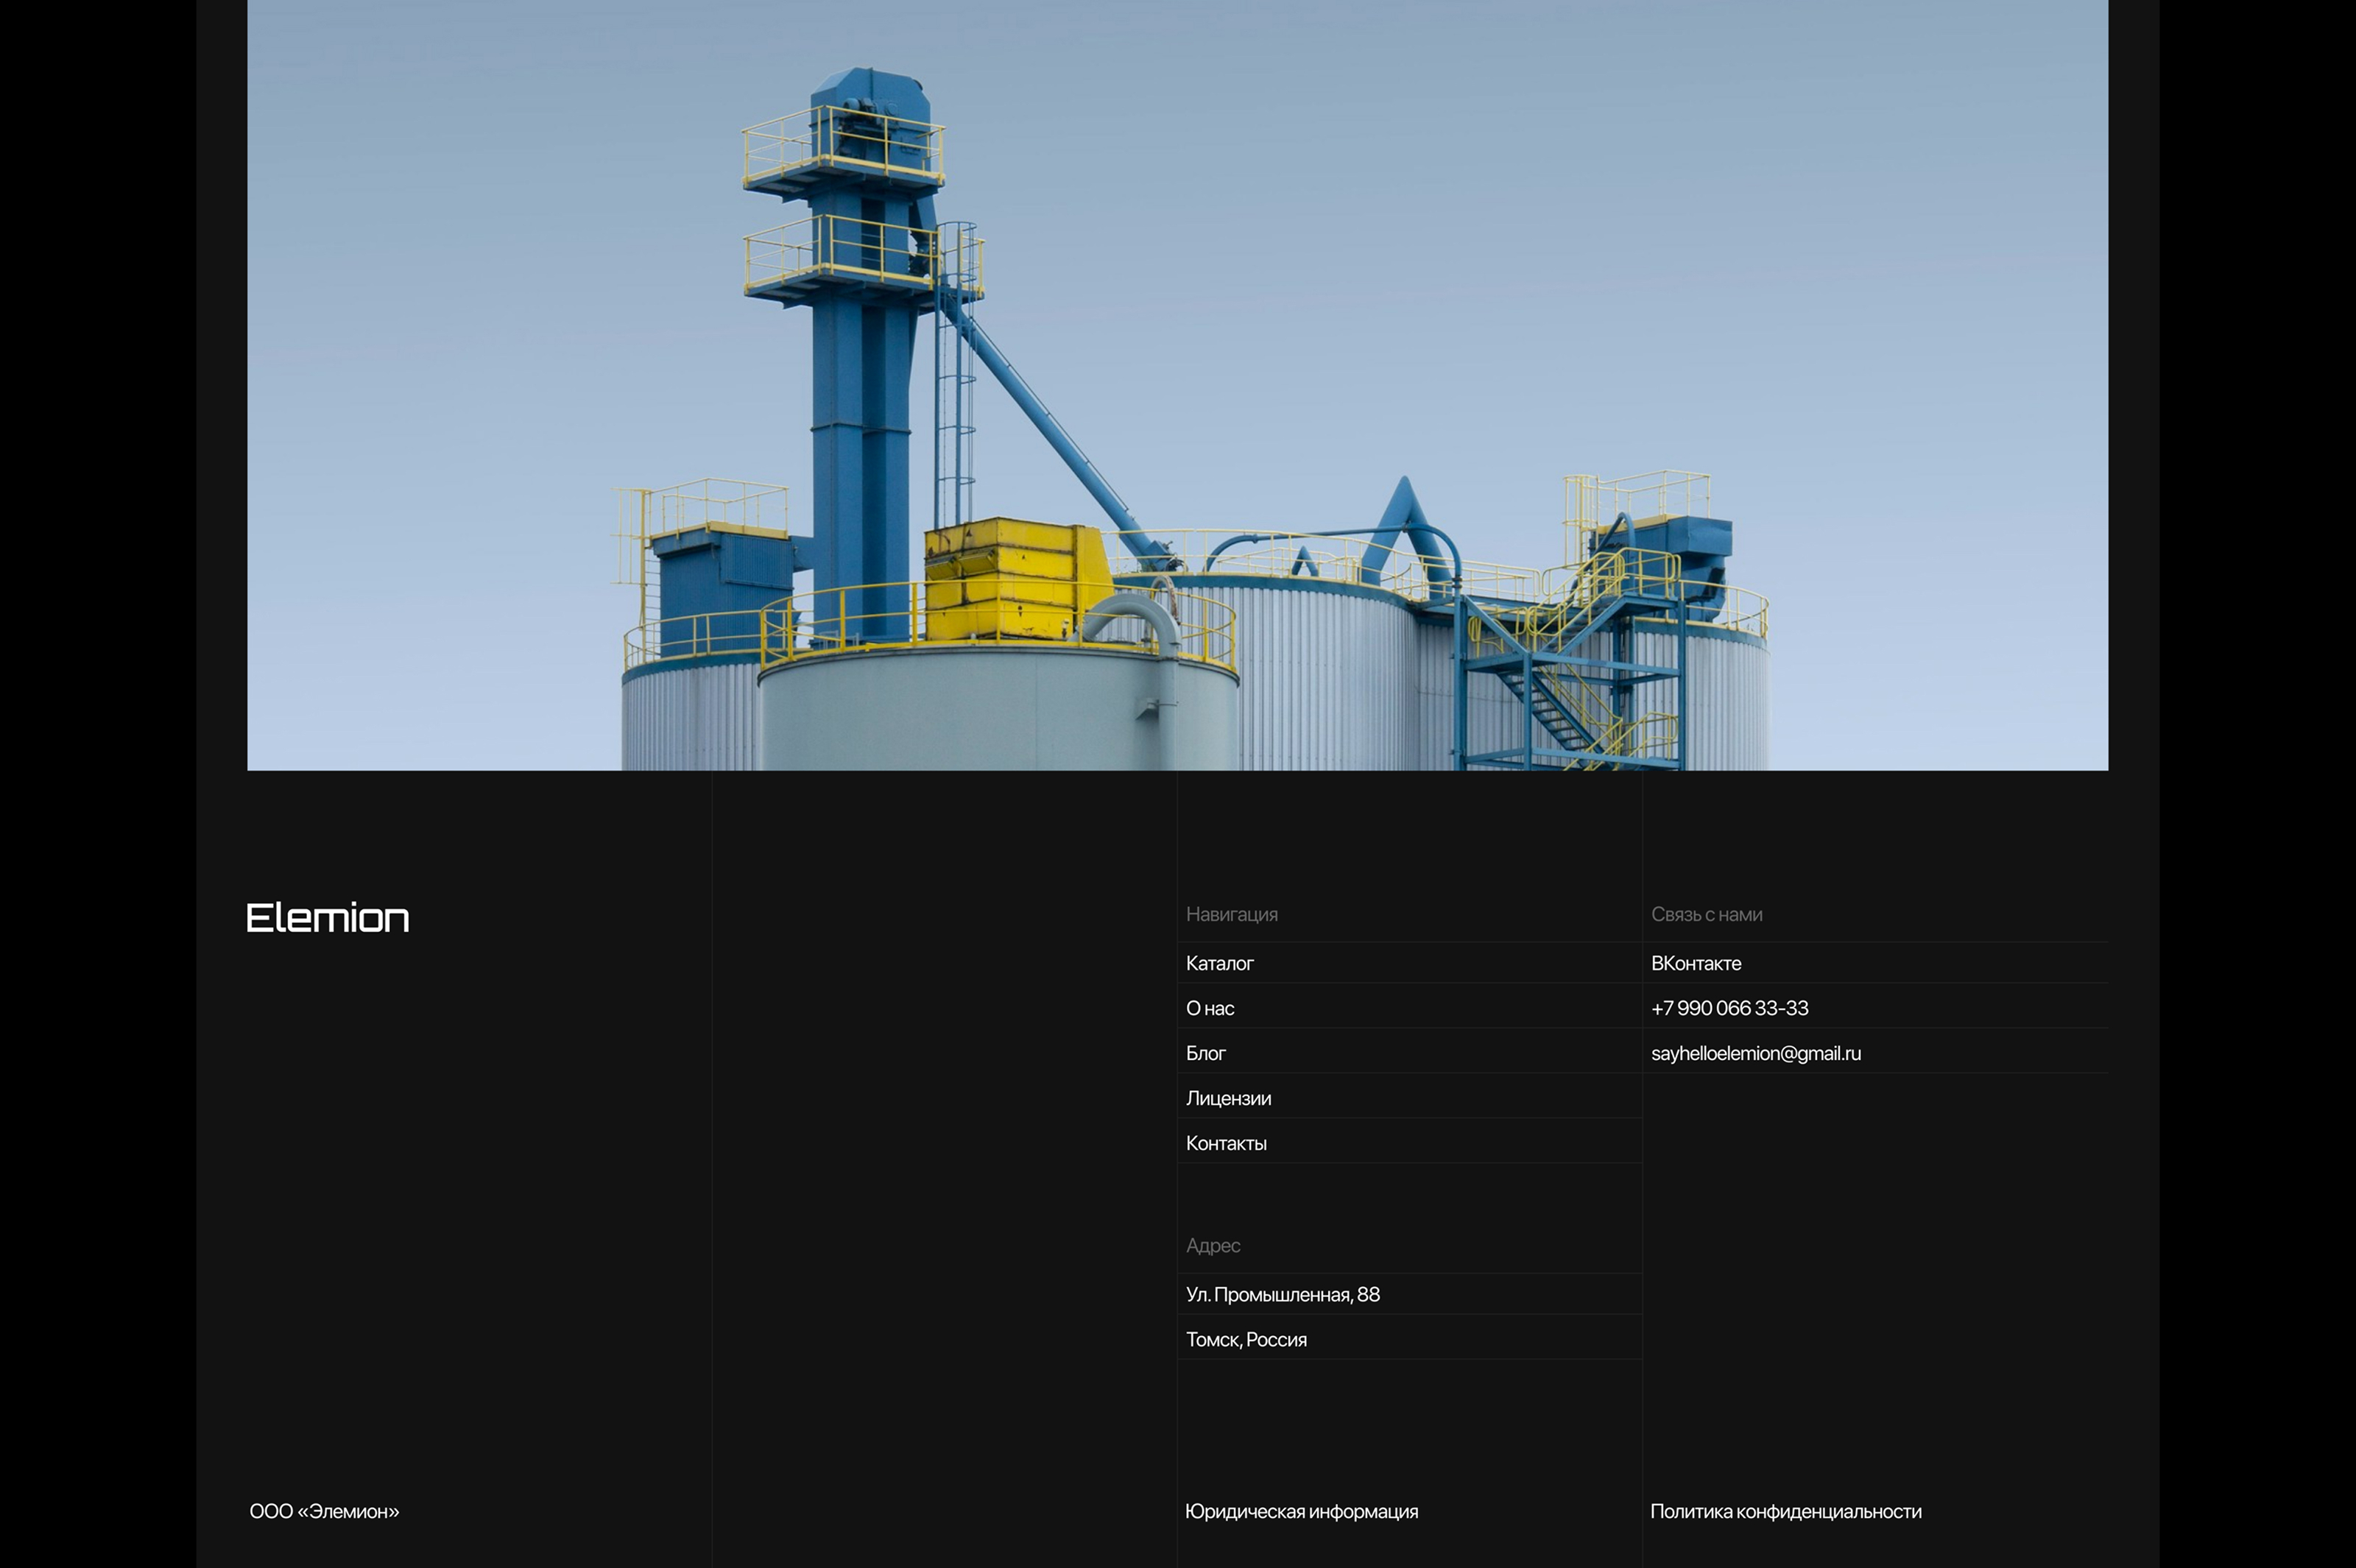Click the Томск, Россия address line
The image size is (2356, 1568).
1246,1339
